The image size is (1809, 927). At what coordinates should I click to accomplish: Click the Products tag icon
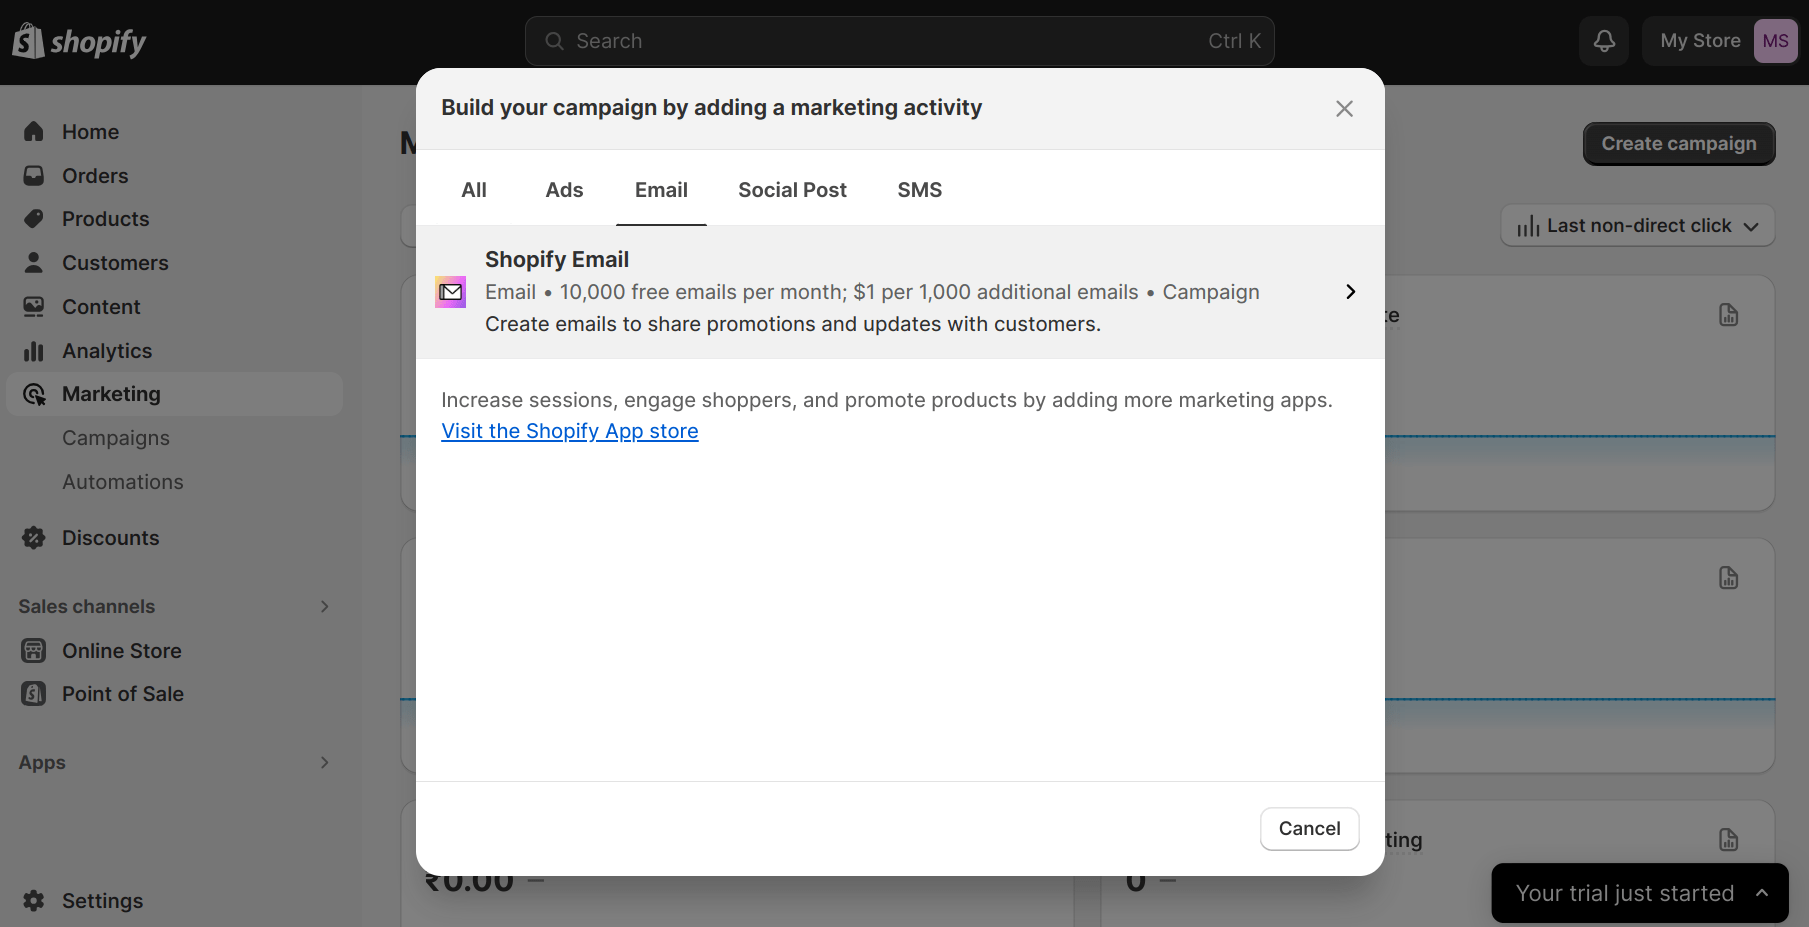pos(33,218)
